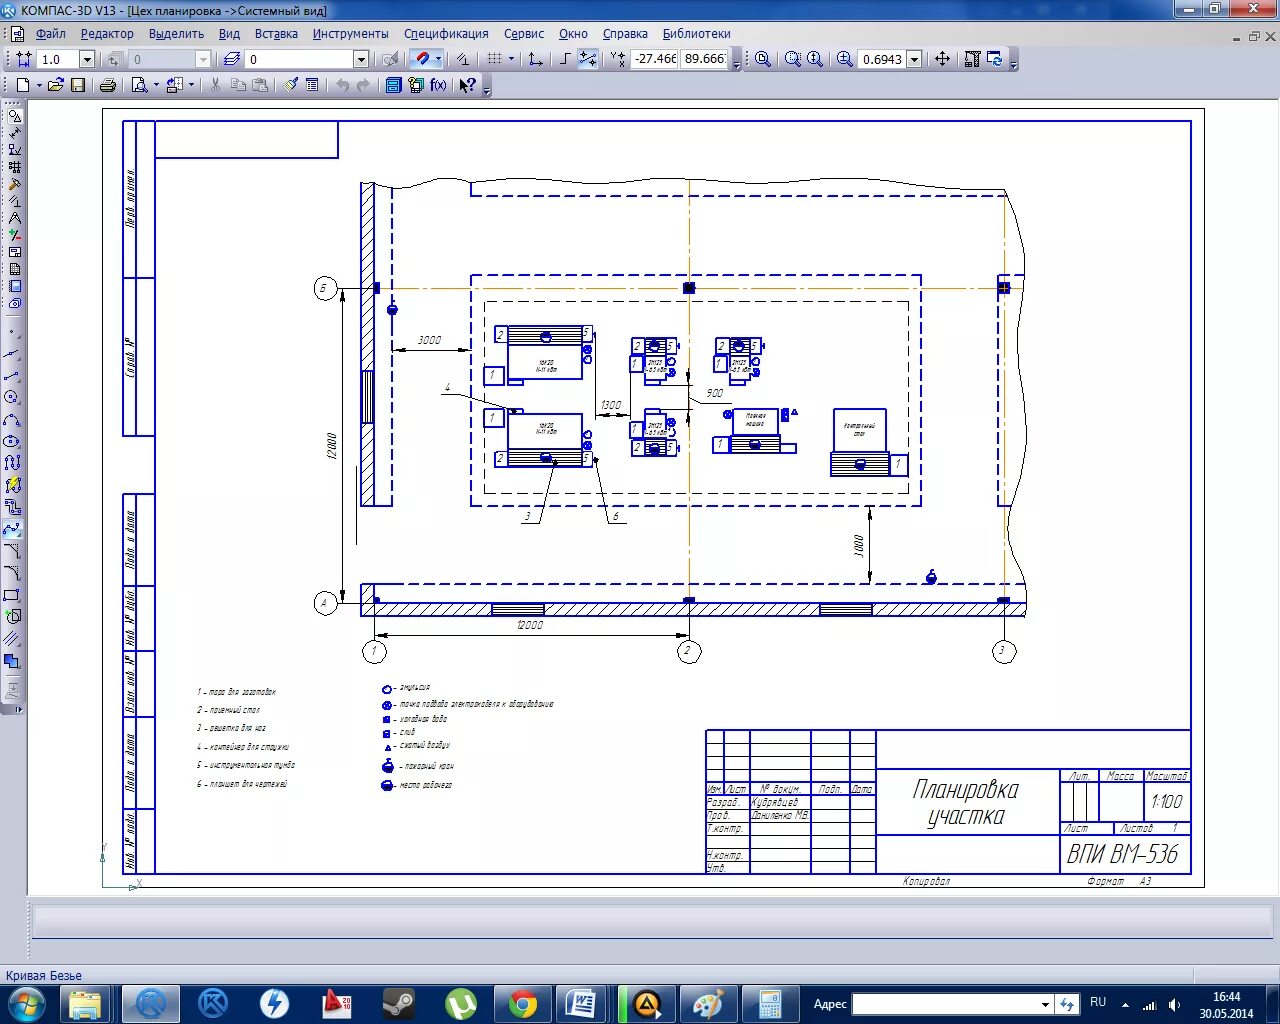
Task: Toggle the Geometry panel at left sidebar top
Action: point(15,115)
